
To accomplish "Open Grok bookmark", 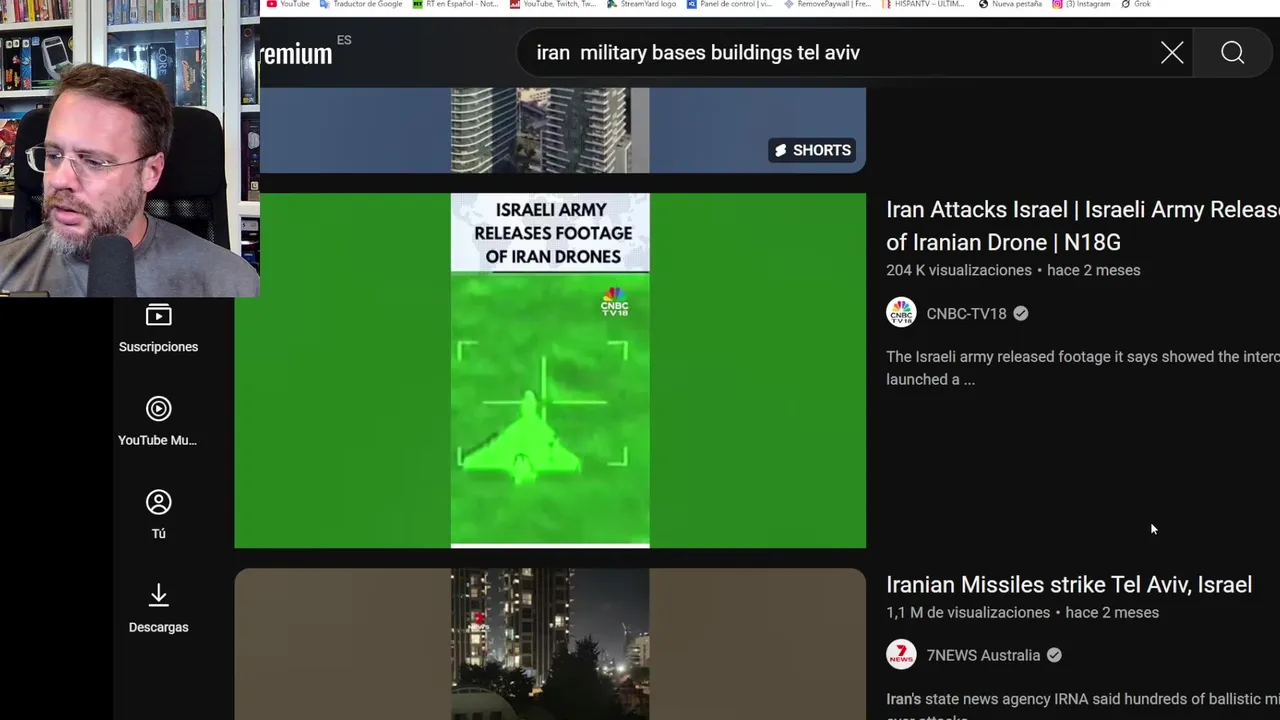I will tap(1136, 4).
